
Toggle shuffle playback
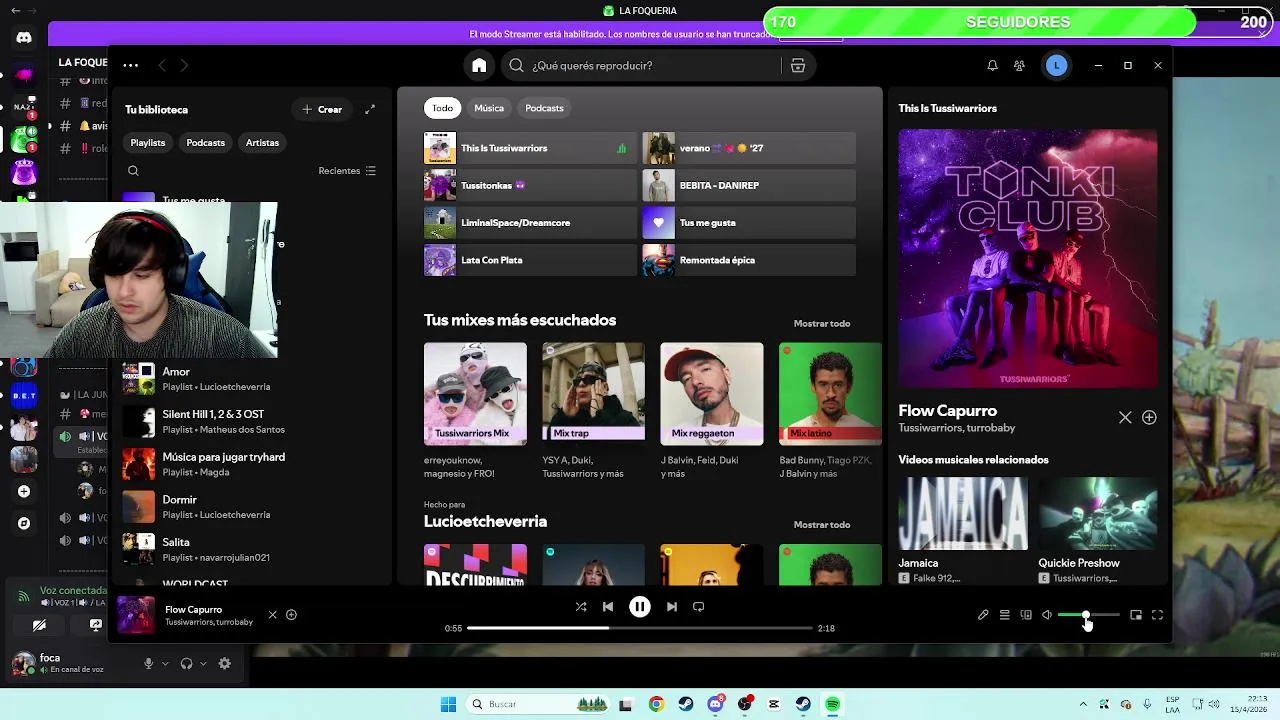point(581,606)
